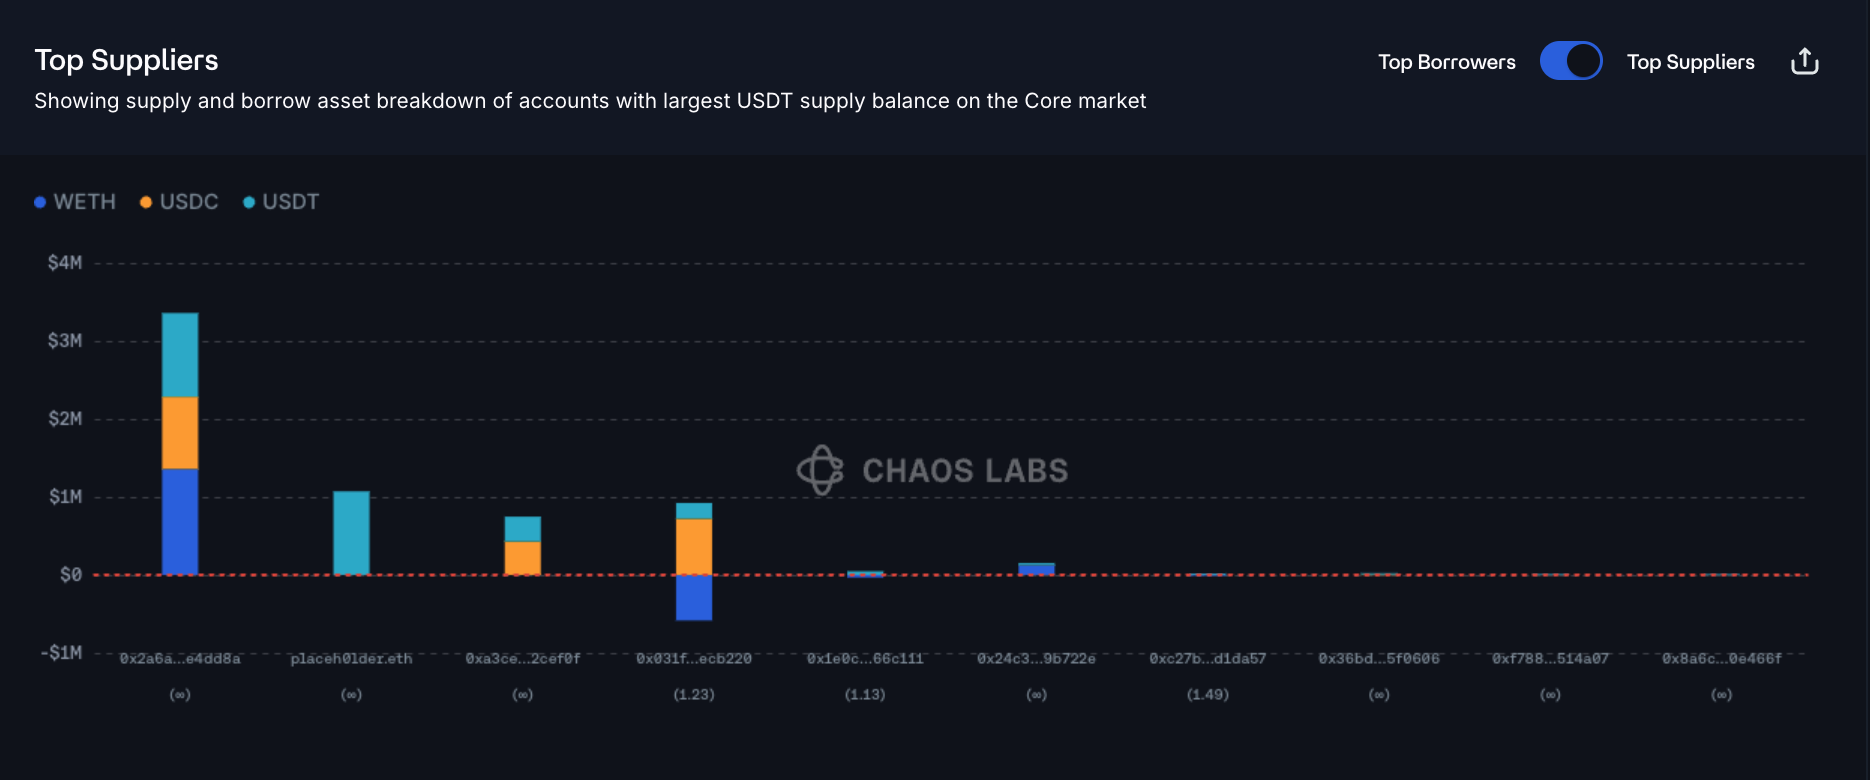
Task: Click the placeh0lder.eth account label
Action: (x=351, y=659)
